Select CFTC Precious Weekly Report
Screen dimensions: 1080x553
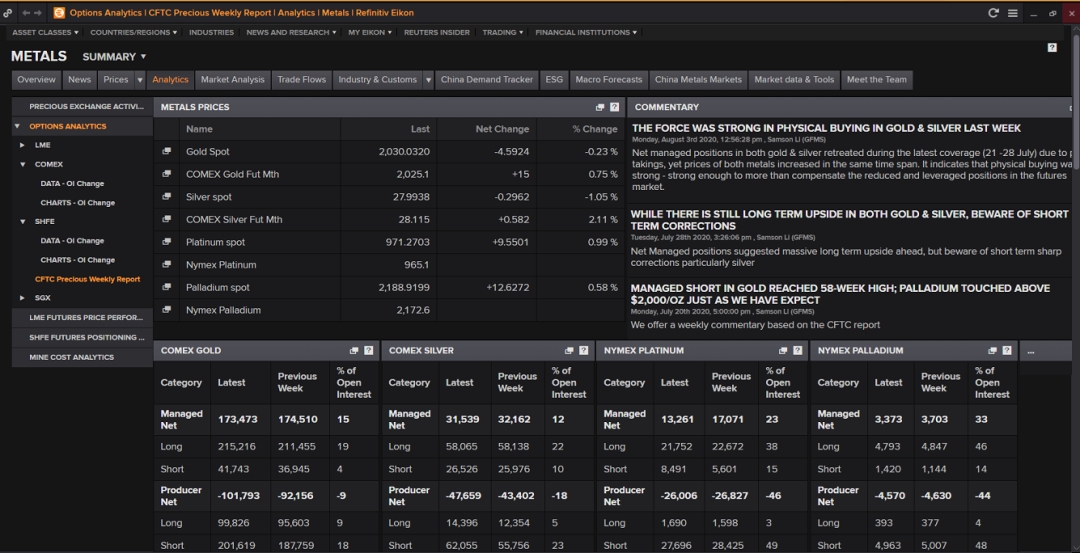click(x=87, y=279)
